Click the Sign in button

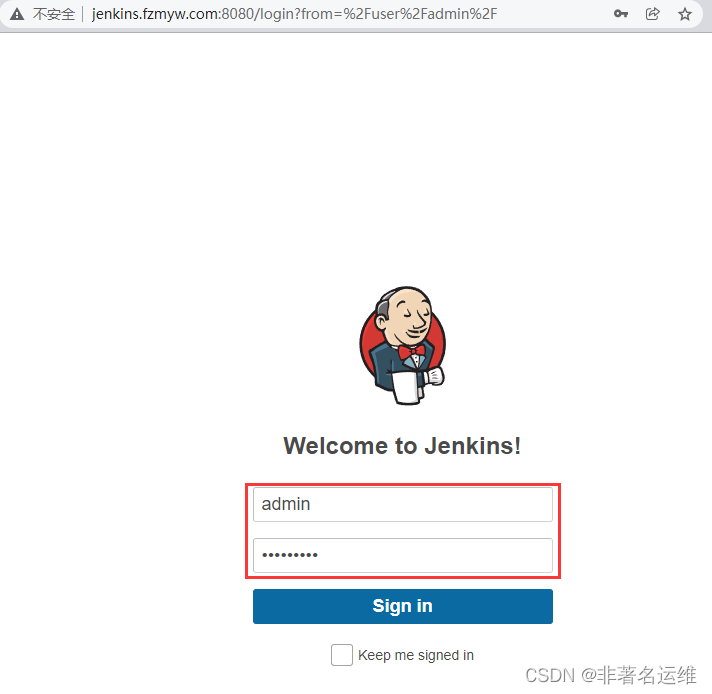[x=403, y=606]
